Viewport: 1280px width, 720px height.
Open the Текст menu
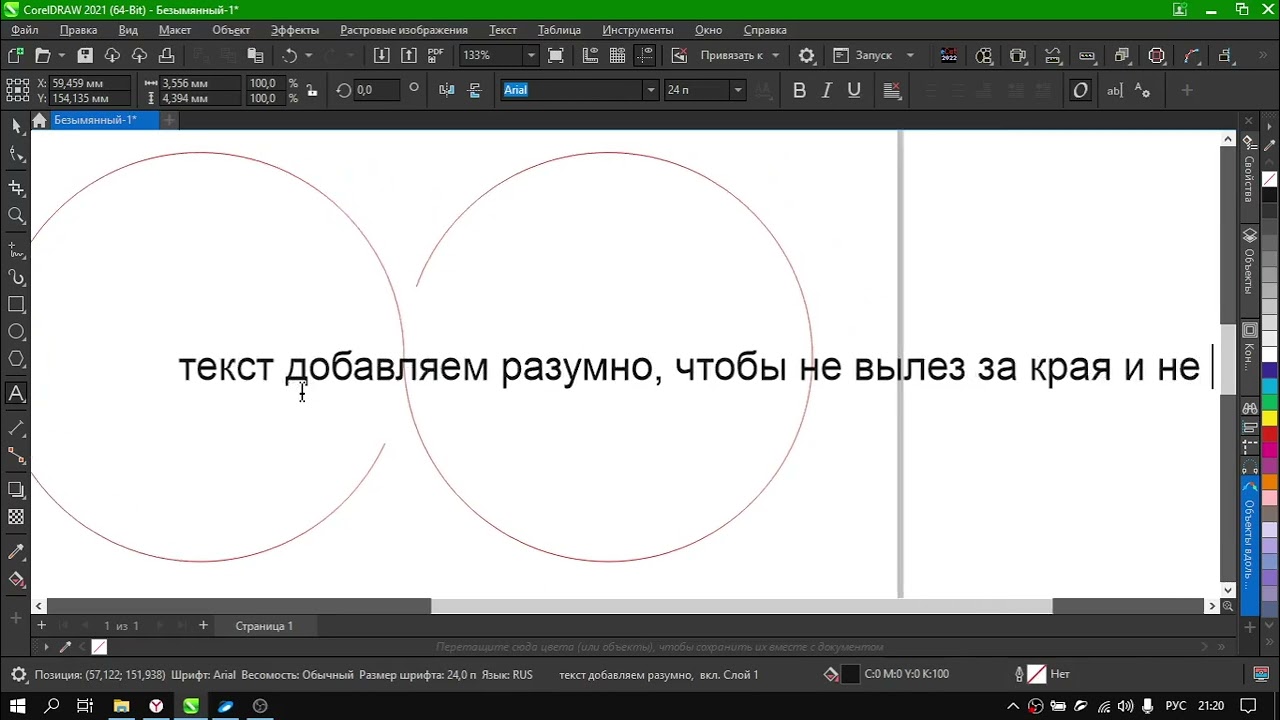click(503, 30)
